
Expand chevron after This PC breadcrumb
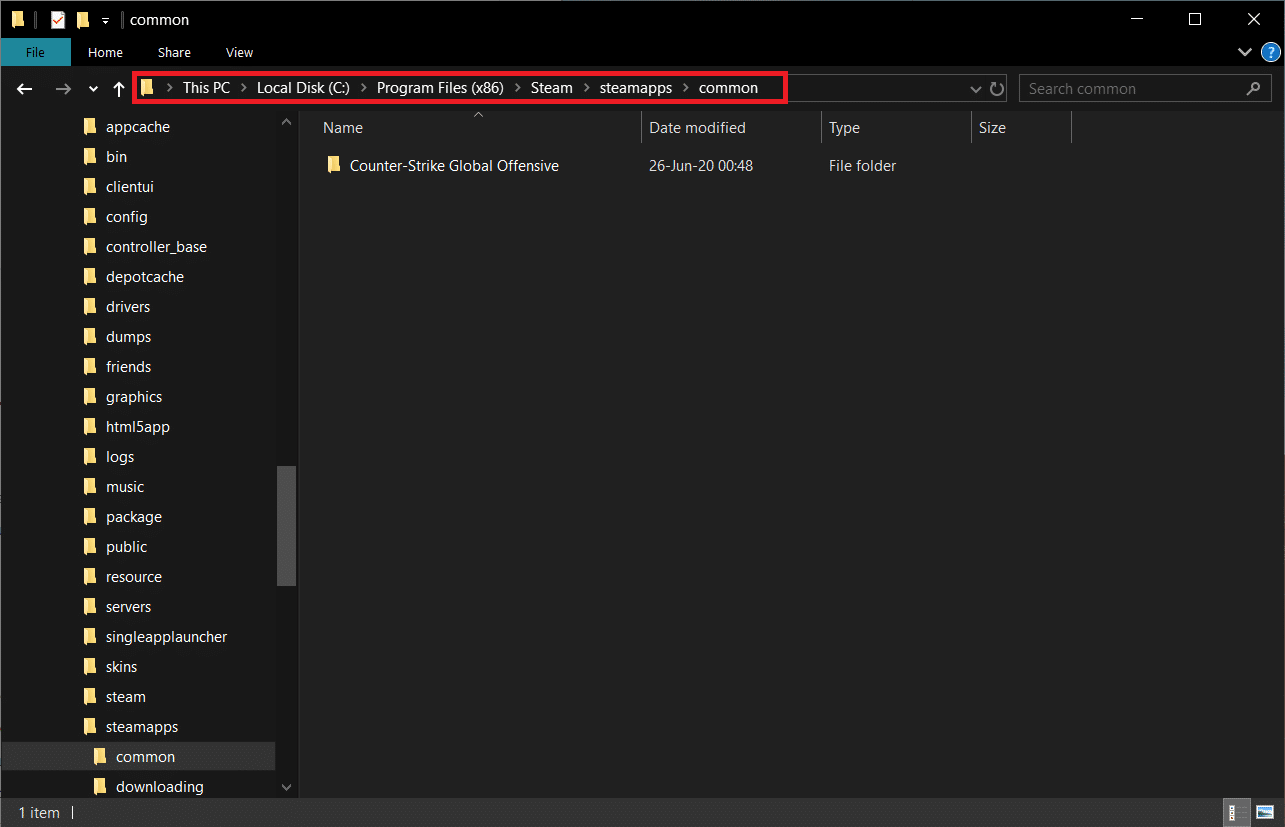[x=244, y=88]
